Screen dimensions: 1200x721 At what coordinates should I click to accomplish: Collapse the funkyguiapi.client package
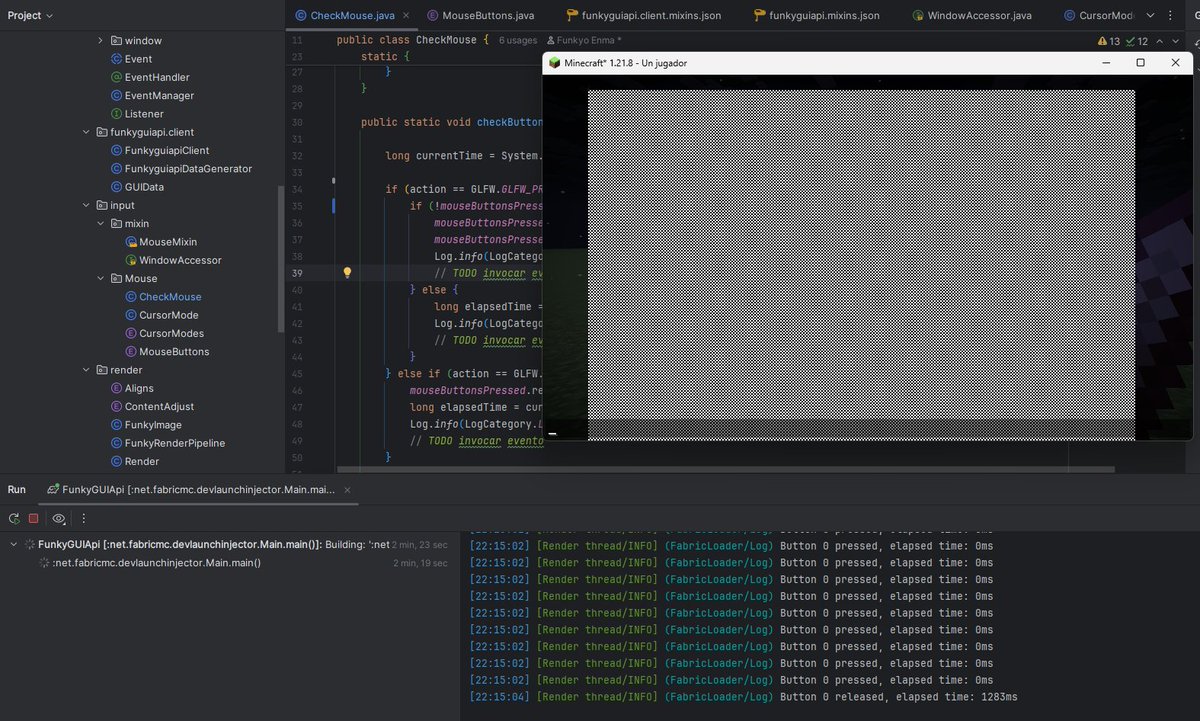86,132
